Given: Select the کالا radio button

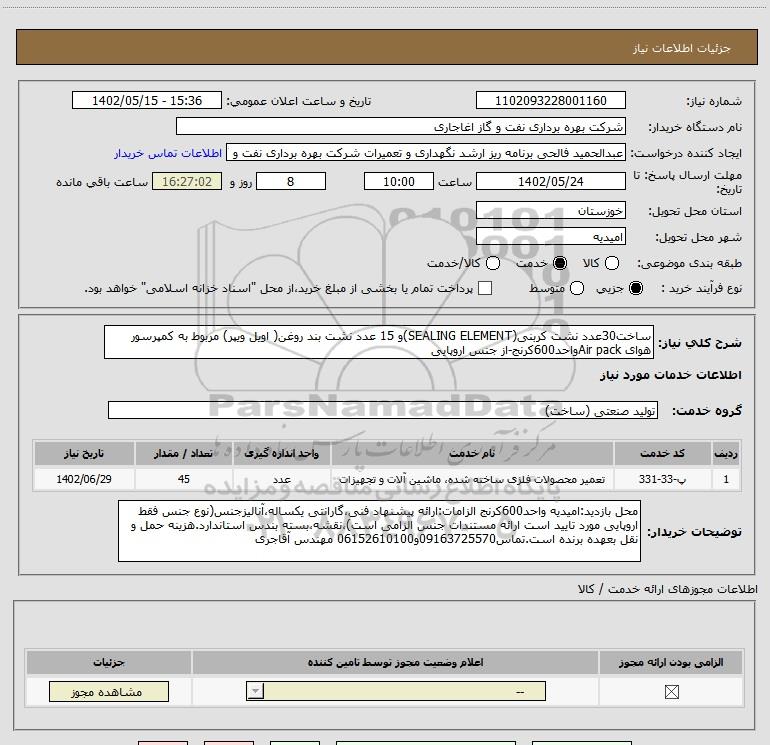Looking at the screenshot, I should [612, 263].
